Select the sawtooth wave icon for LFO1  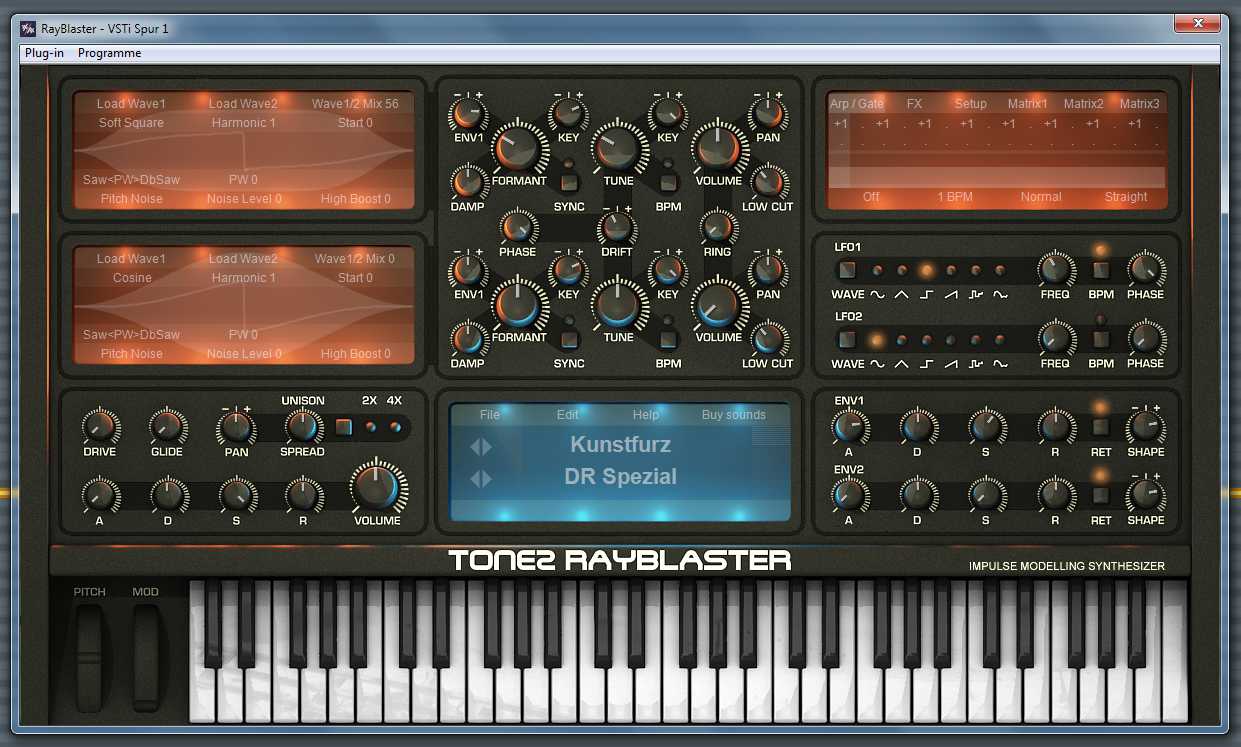(951, 295)
